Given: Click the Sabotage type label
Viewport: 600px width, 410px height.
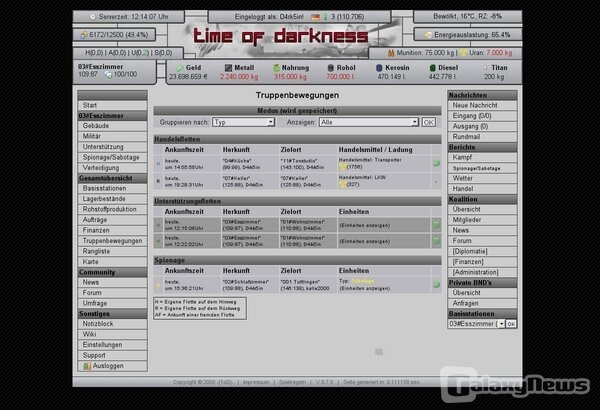Looking at the screenshot, I should 362,281.
